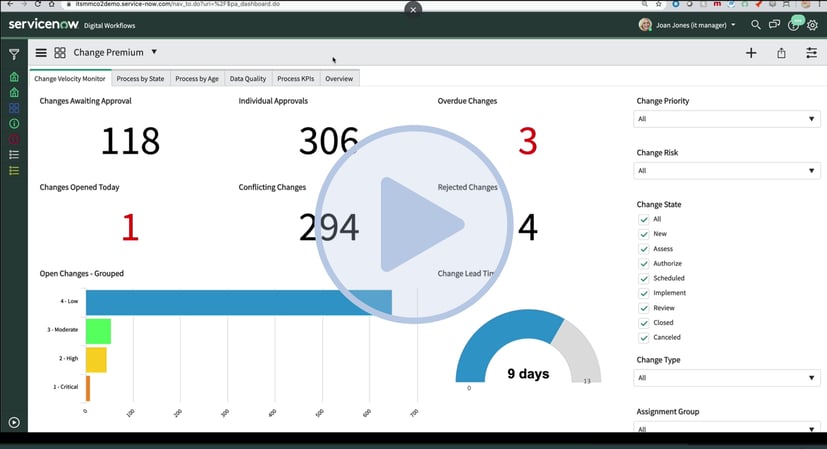Uncheck the New change state checkbox

coord(643,234)
